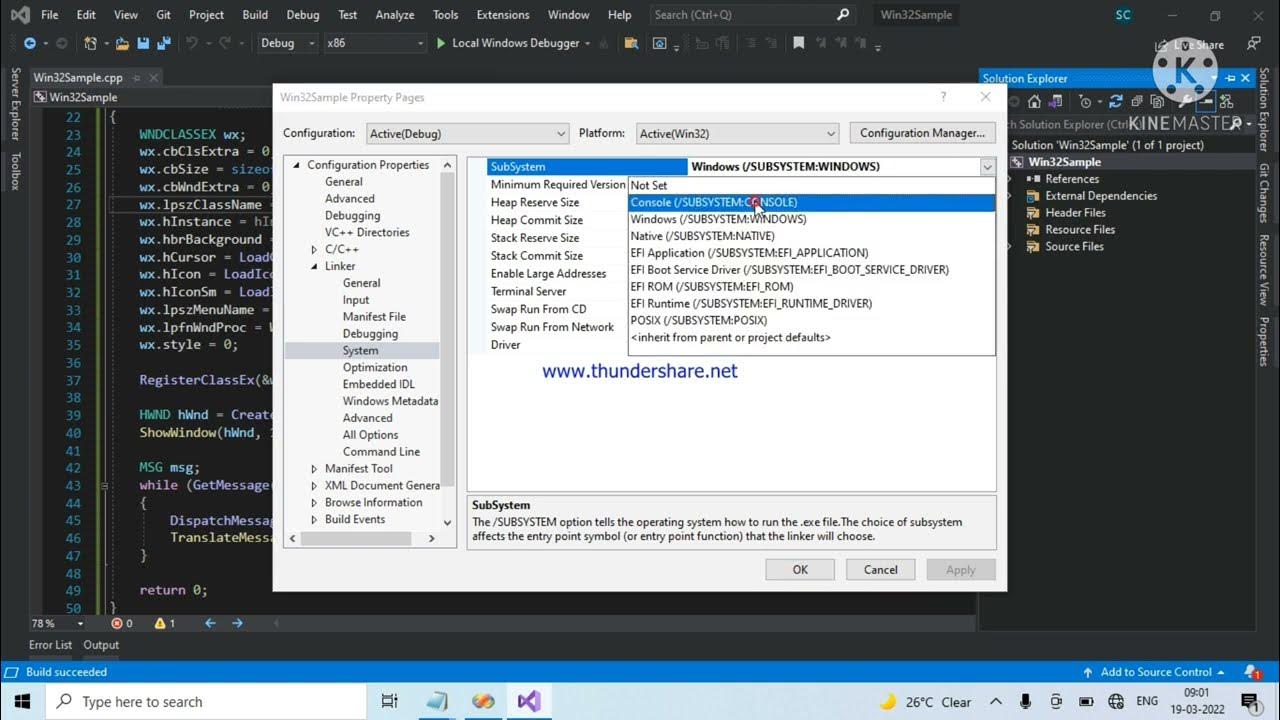
Task: Select System under Linker
Action: (x=360, y=351)
